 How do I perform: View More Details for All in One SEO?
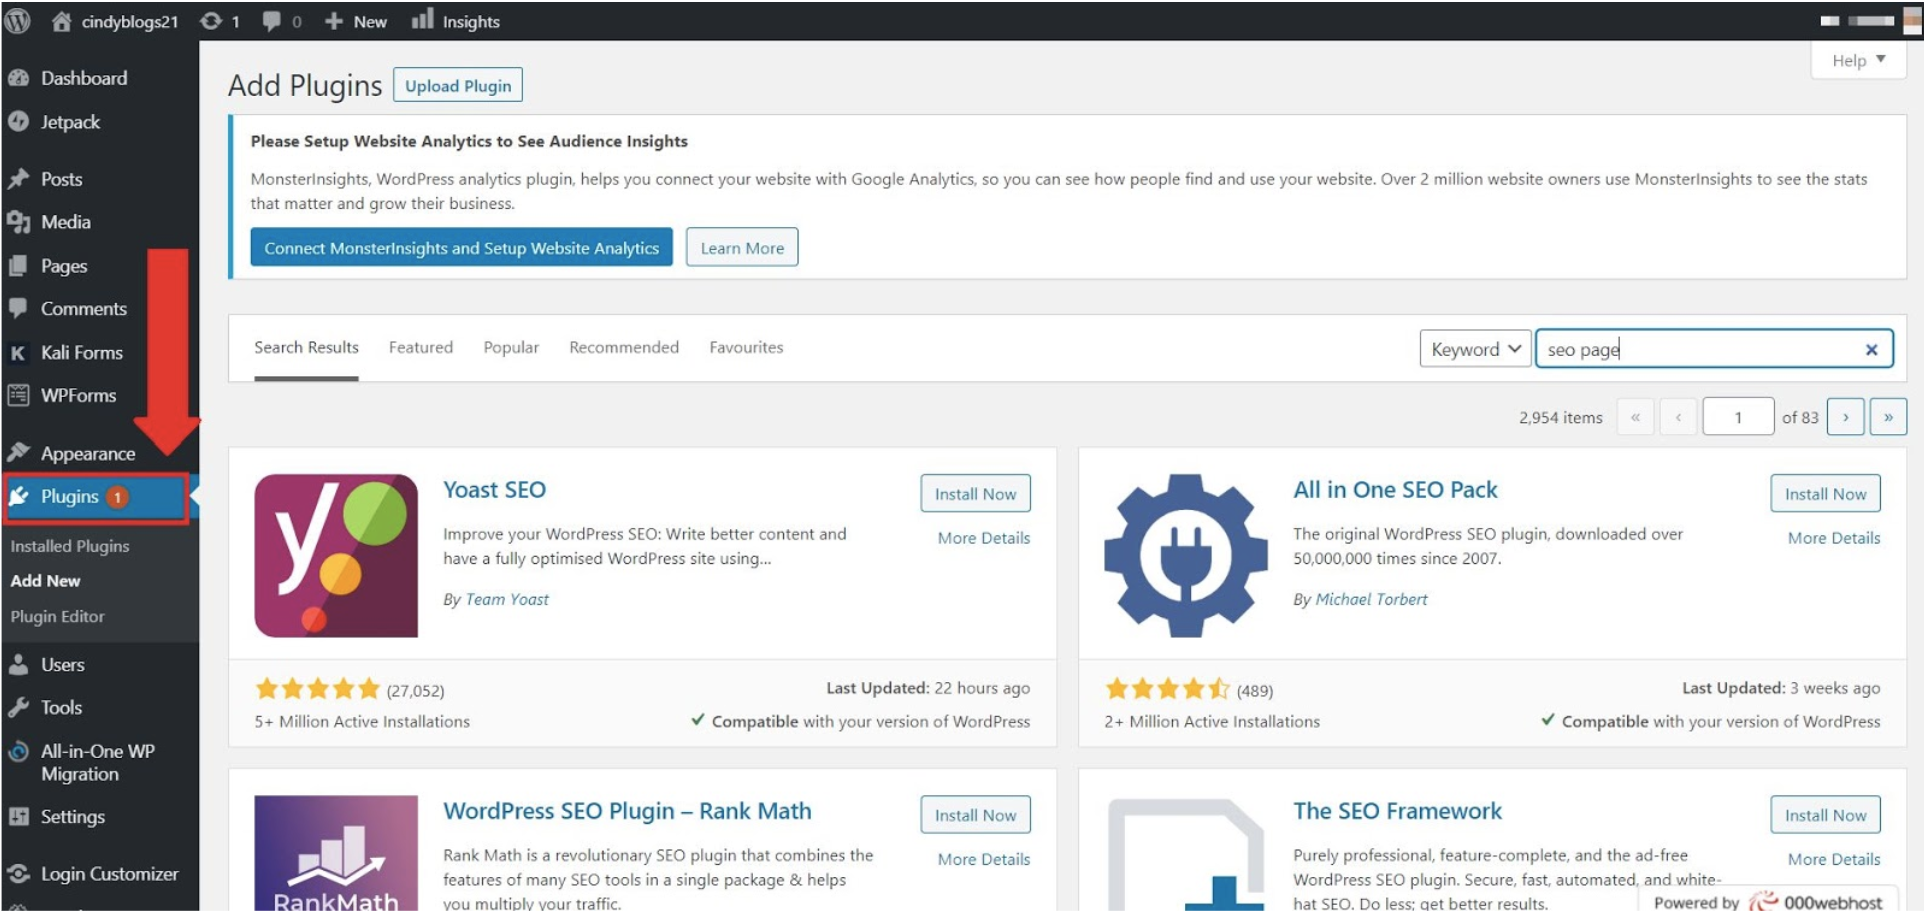(1833, 538)
